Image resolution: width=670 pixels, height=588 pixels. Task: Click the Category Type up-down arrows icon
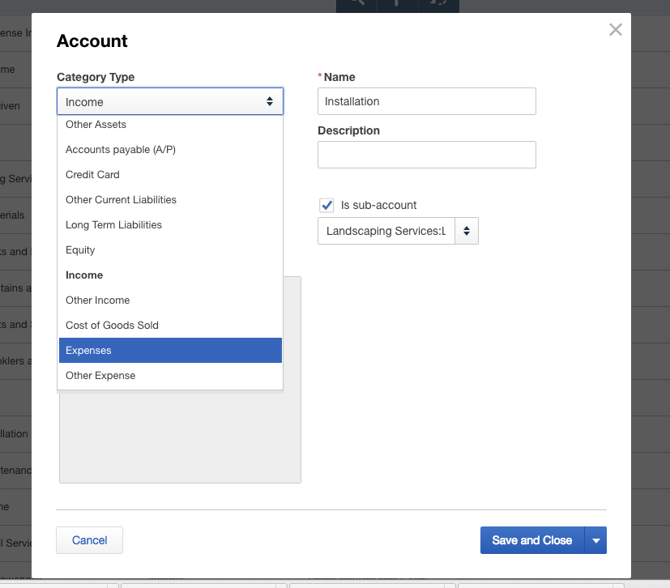tap(270, 101)
